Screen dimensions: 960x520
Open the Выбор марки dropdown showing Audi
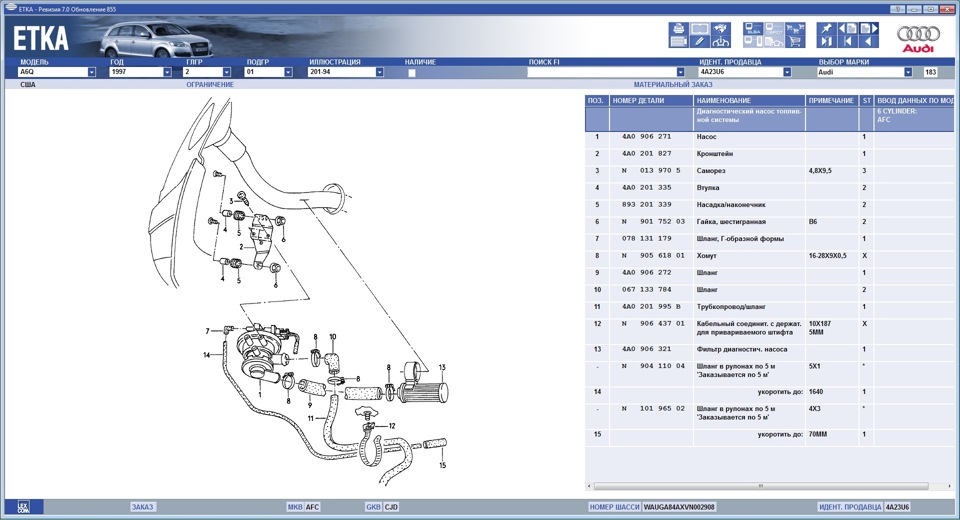(908, 72)
